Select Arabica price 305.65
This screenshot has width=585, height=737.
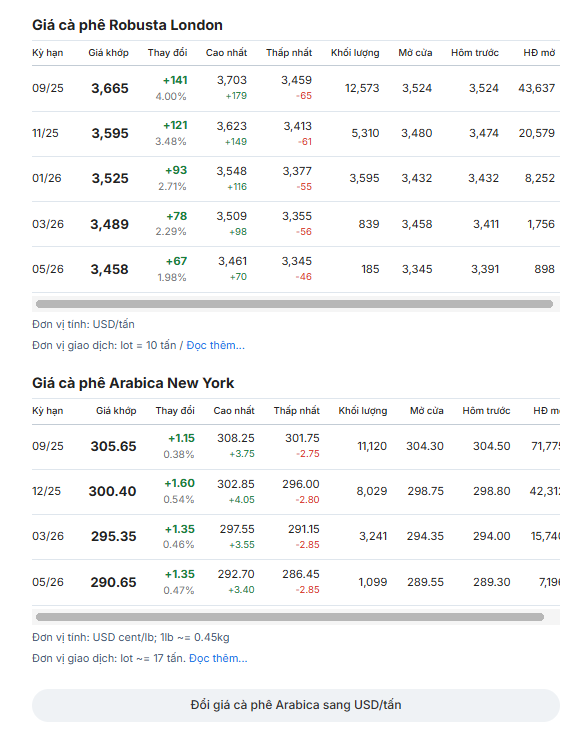113,446
